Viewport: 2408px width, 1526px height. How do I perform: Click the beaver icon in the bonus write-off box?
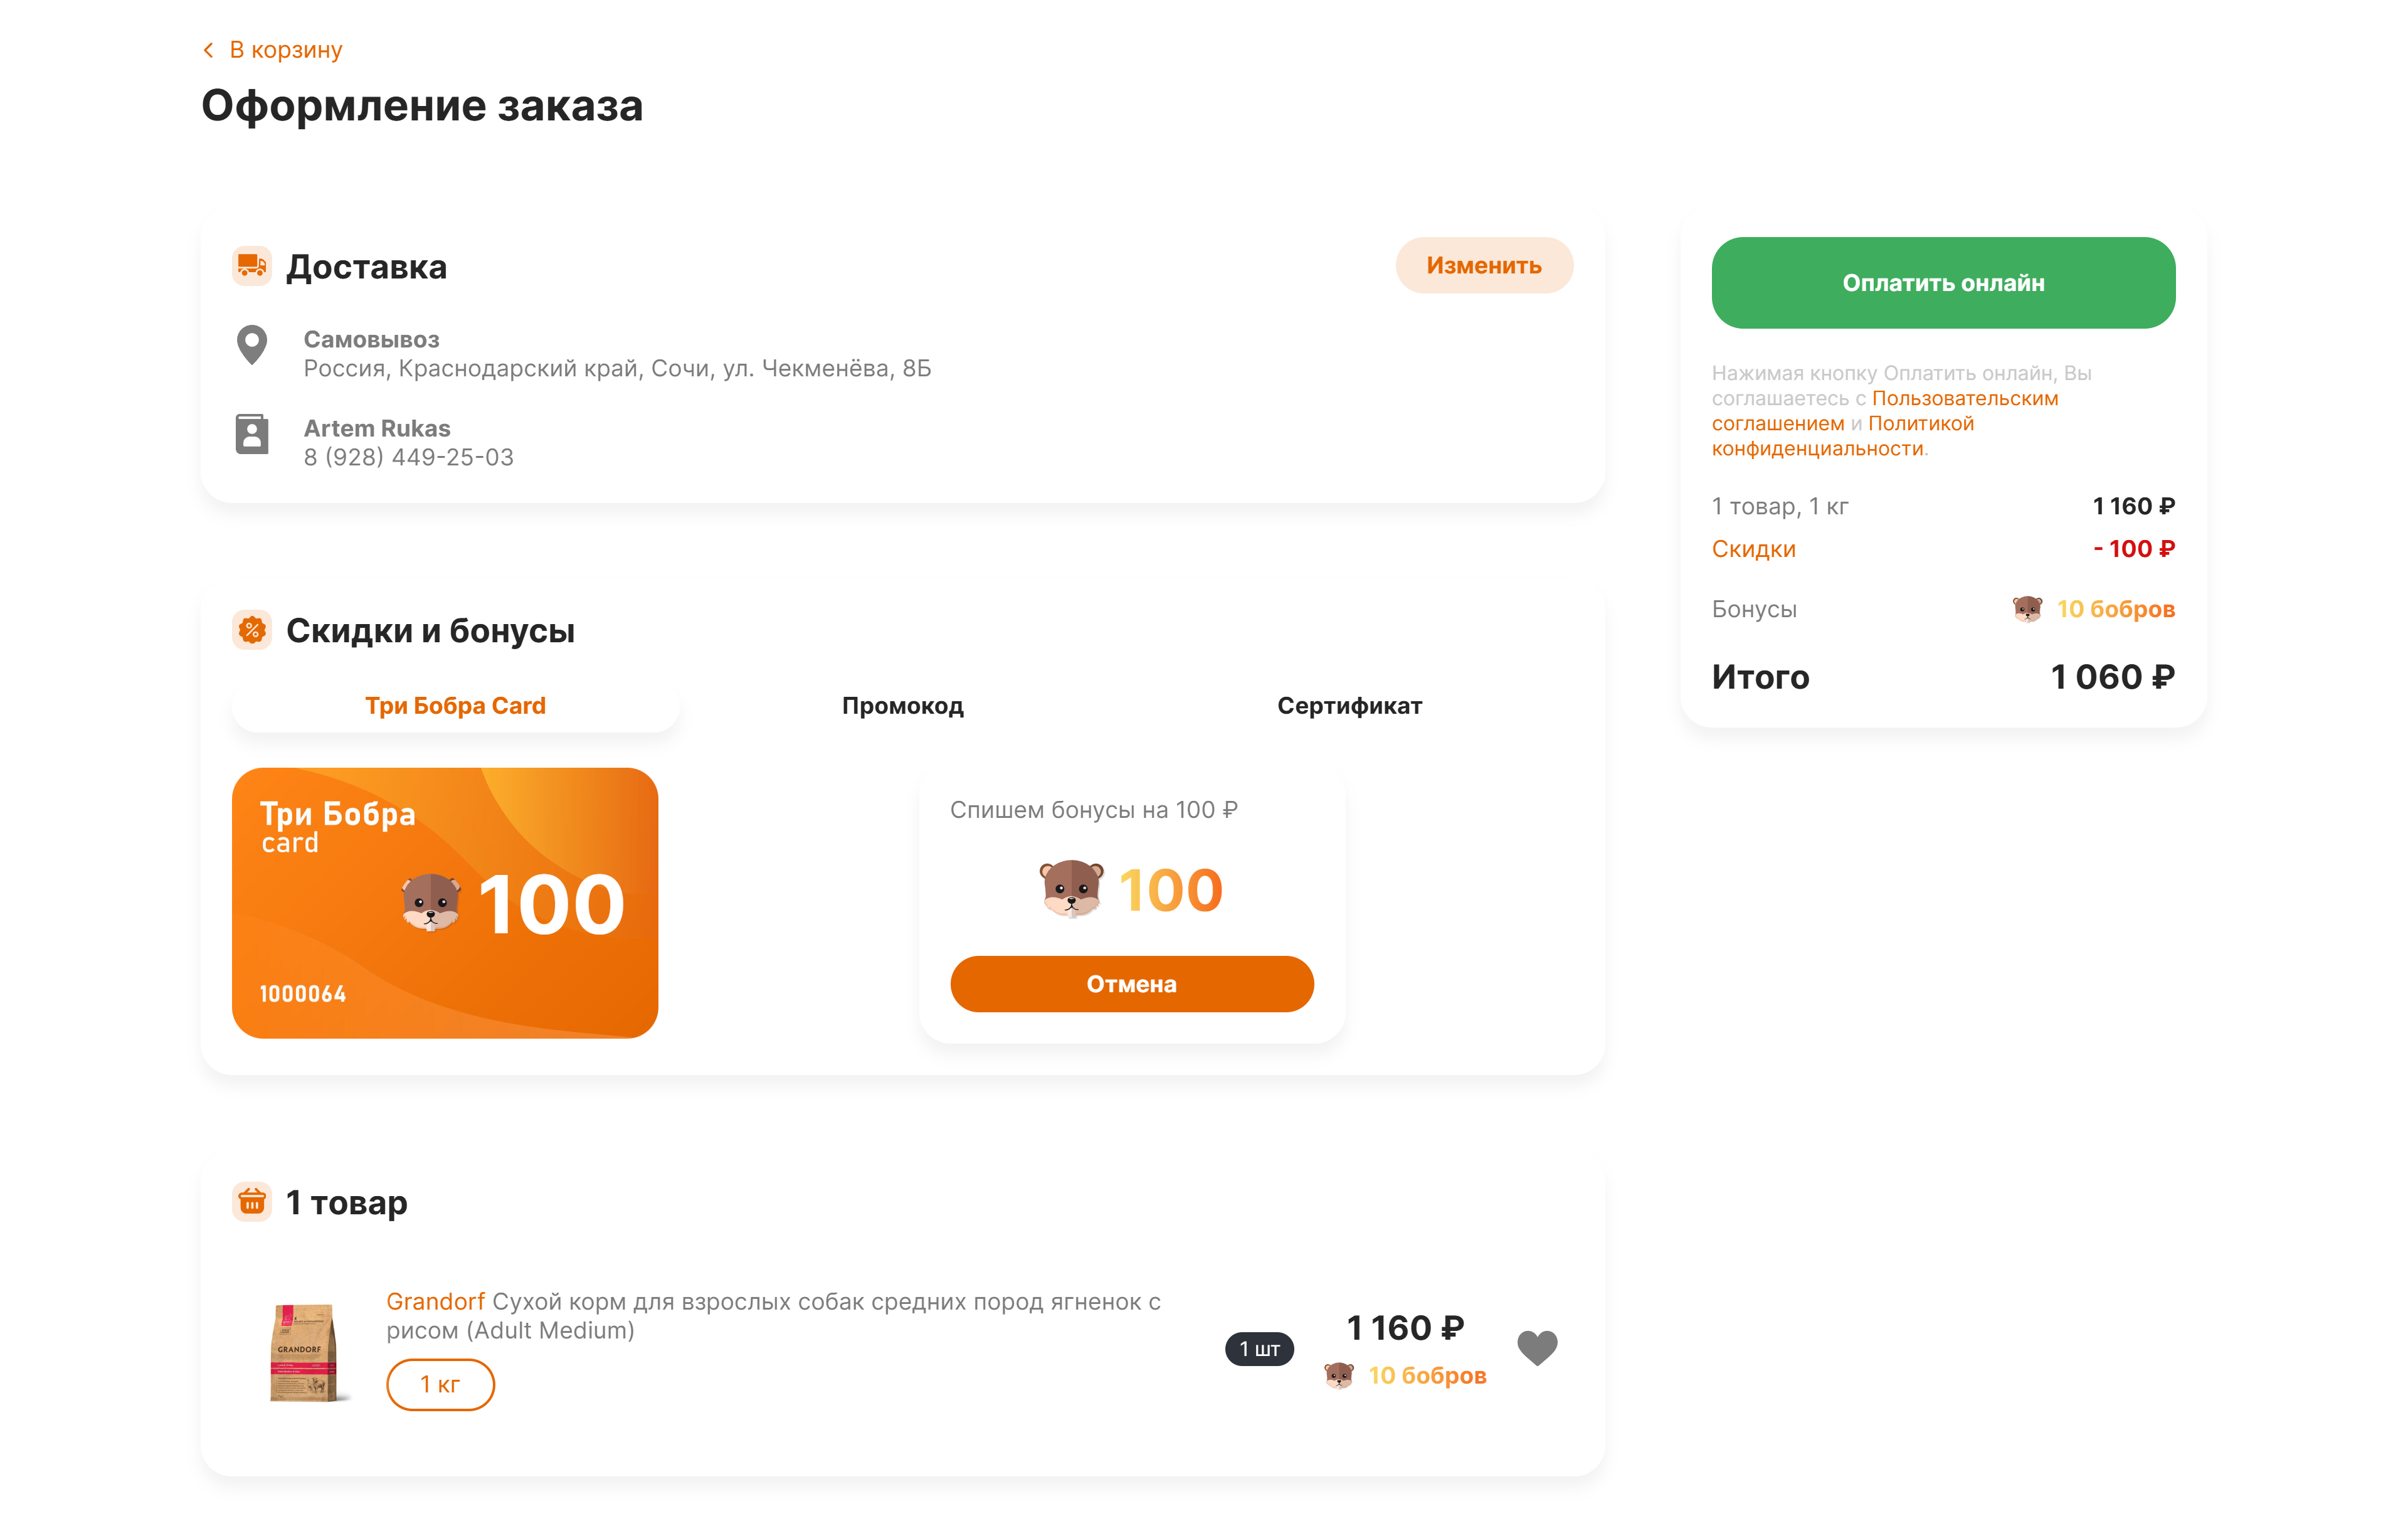click(x=1071, y=889)
